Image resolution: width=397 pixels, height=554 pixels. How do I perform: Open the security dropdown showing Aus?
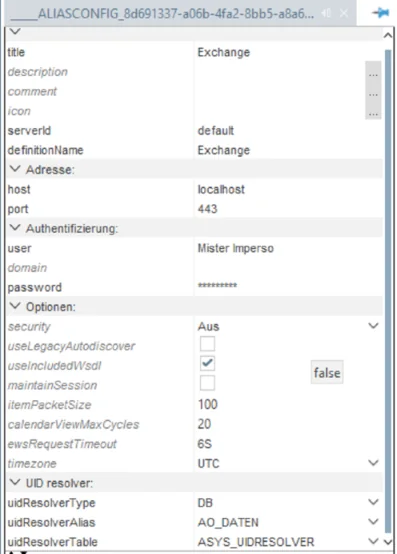click(373, 326)
